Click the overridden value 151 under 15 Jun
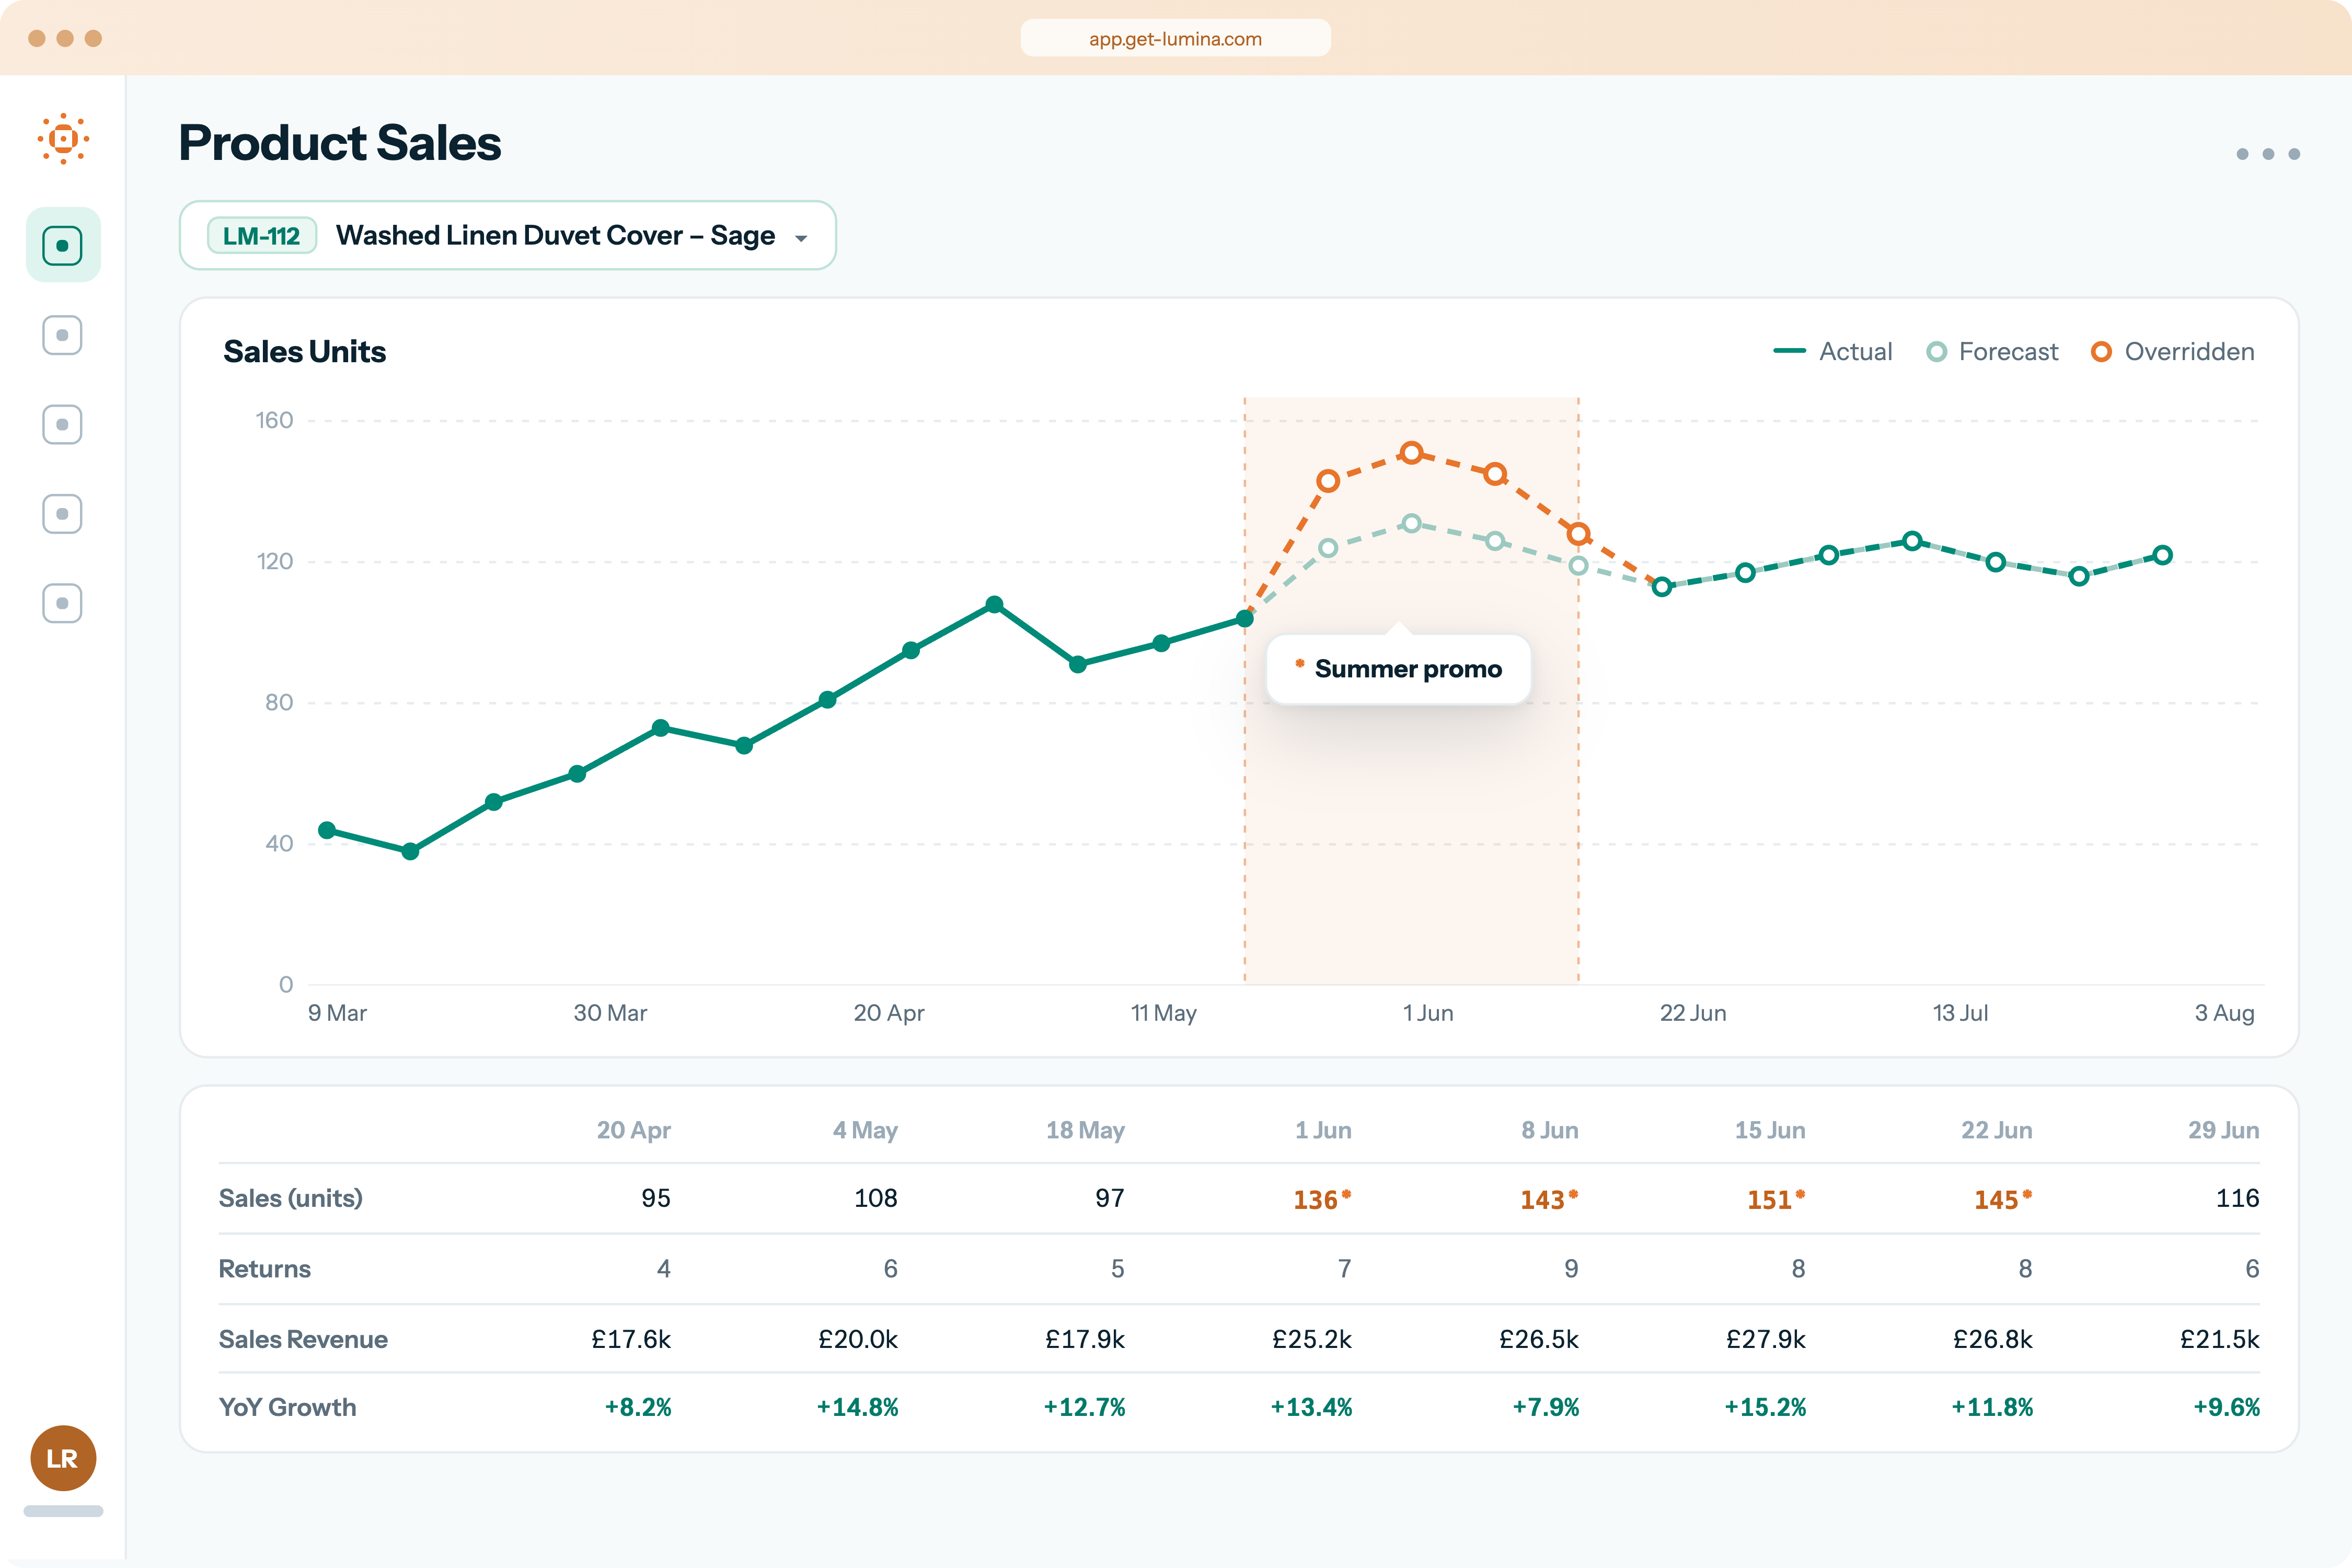 click(x=1775, y=1199)
